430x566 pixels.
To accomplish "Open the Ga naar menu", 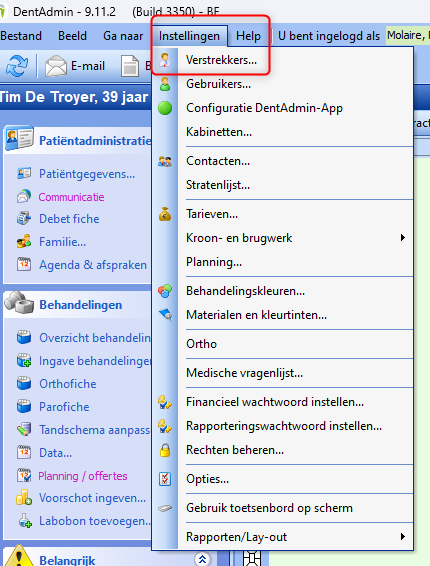I will (x=123, y=36).
